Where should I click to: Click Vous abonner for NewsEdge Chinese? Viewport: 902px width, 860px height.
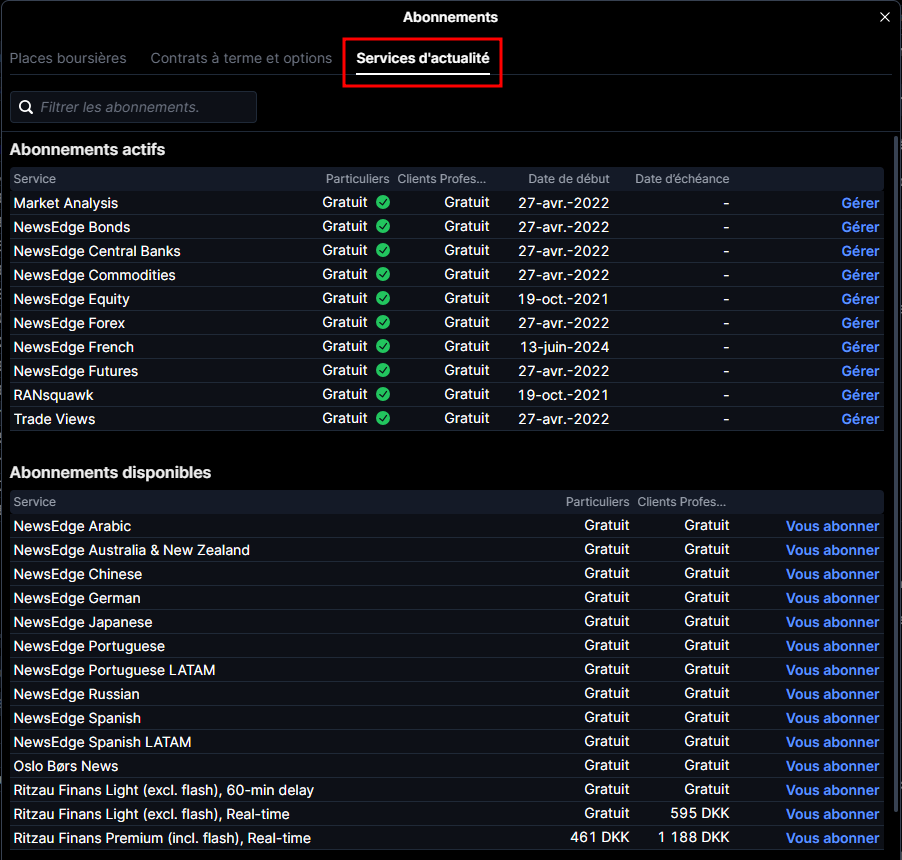(x=832, y=574)
